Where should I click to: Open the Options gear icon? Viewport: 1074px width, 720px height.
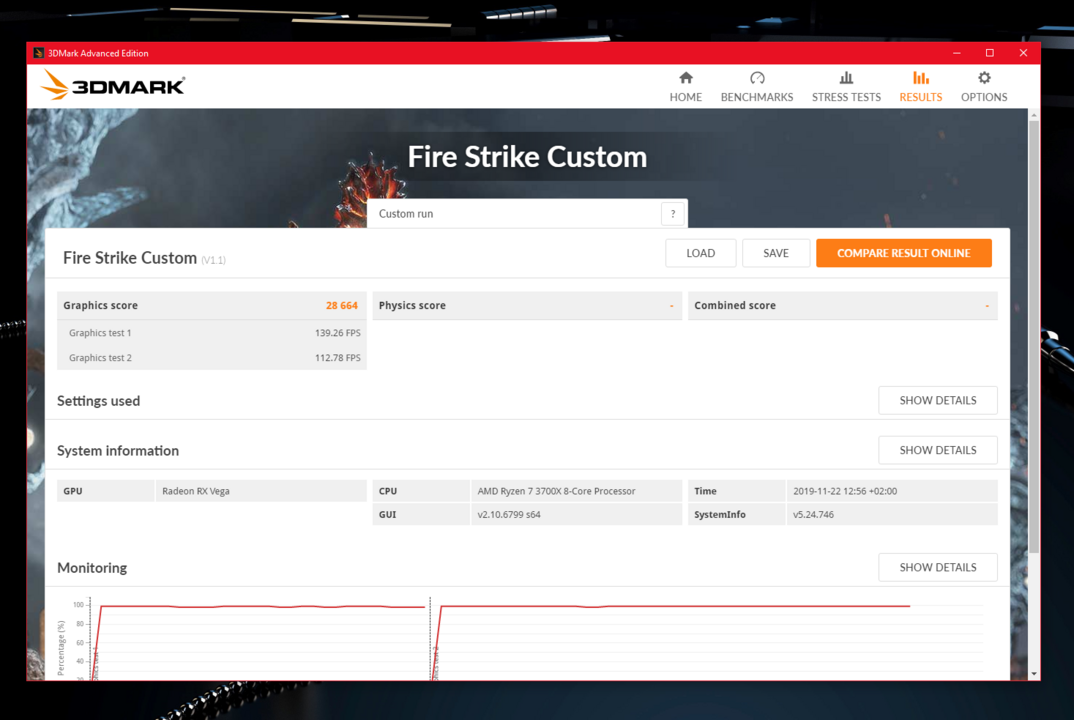[984, 78]
